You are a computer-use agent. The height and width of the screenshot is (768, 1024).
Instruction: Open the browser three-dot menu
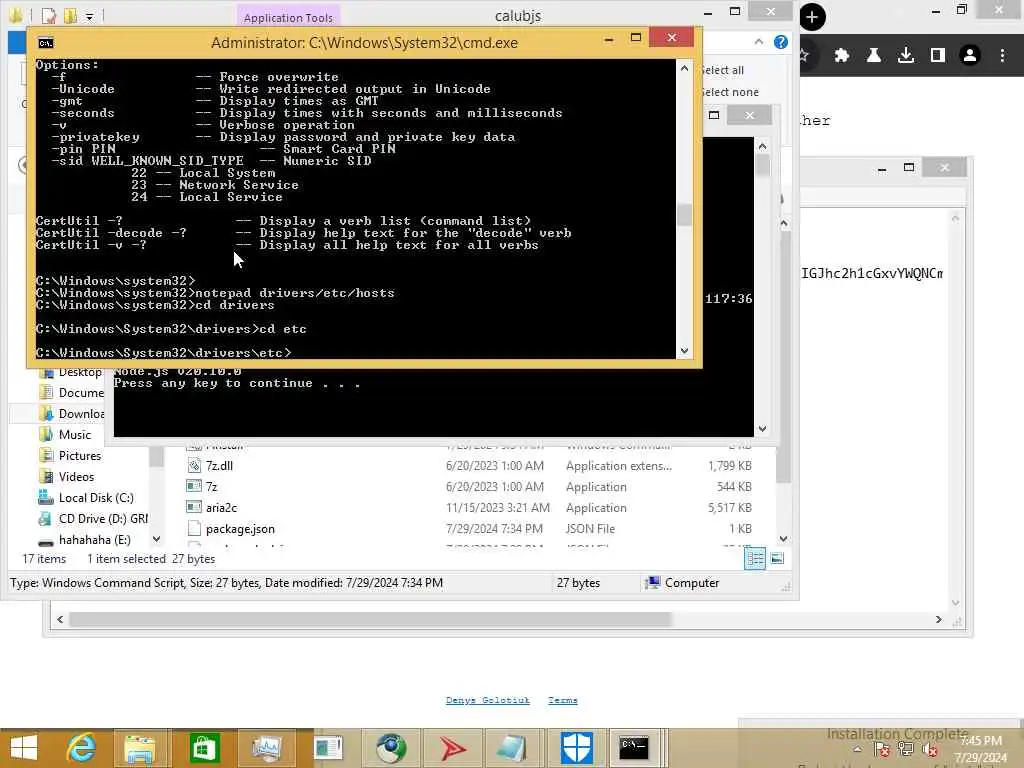pyautogui.click(x=1002, y=56)
